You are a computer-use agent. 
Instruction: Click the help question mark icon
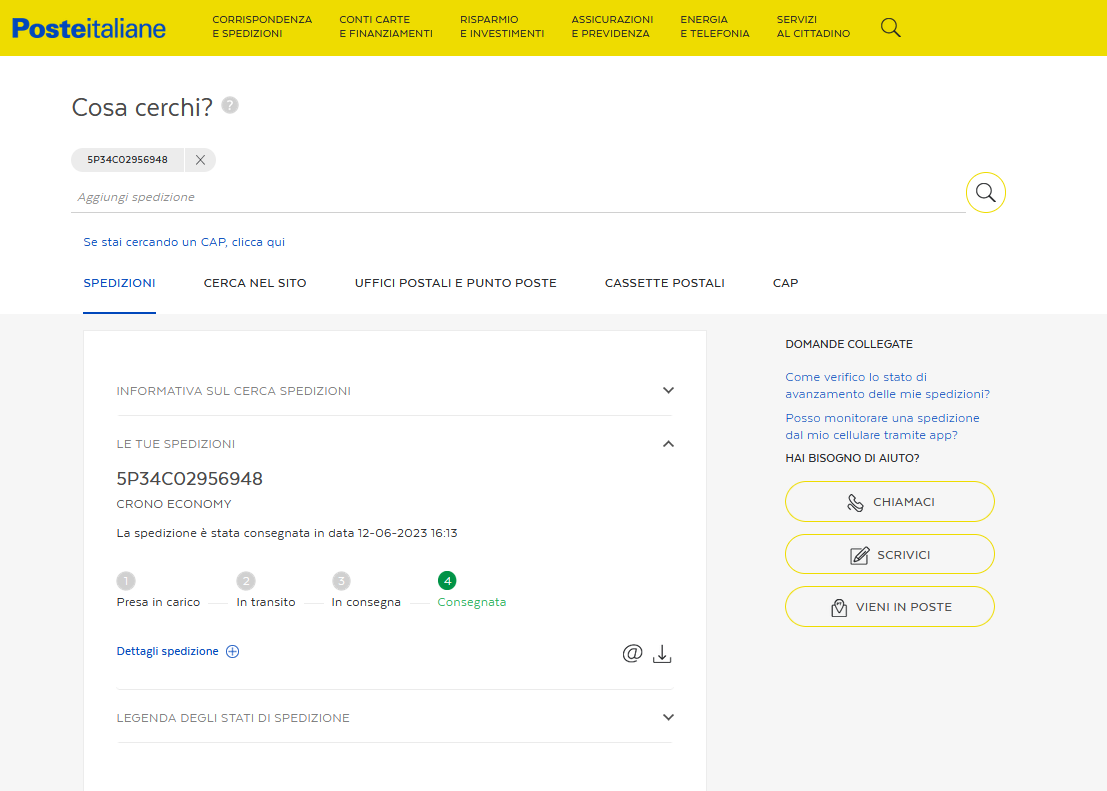pos(230,105)
